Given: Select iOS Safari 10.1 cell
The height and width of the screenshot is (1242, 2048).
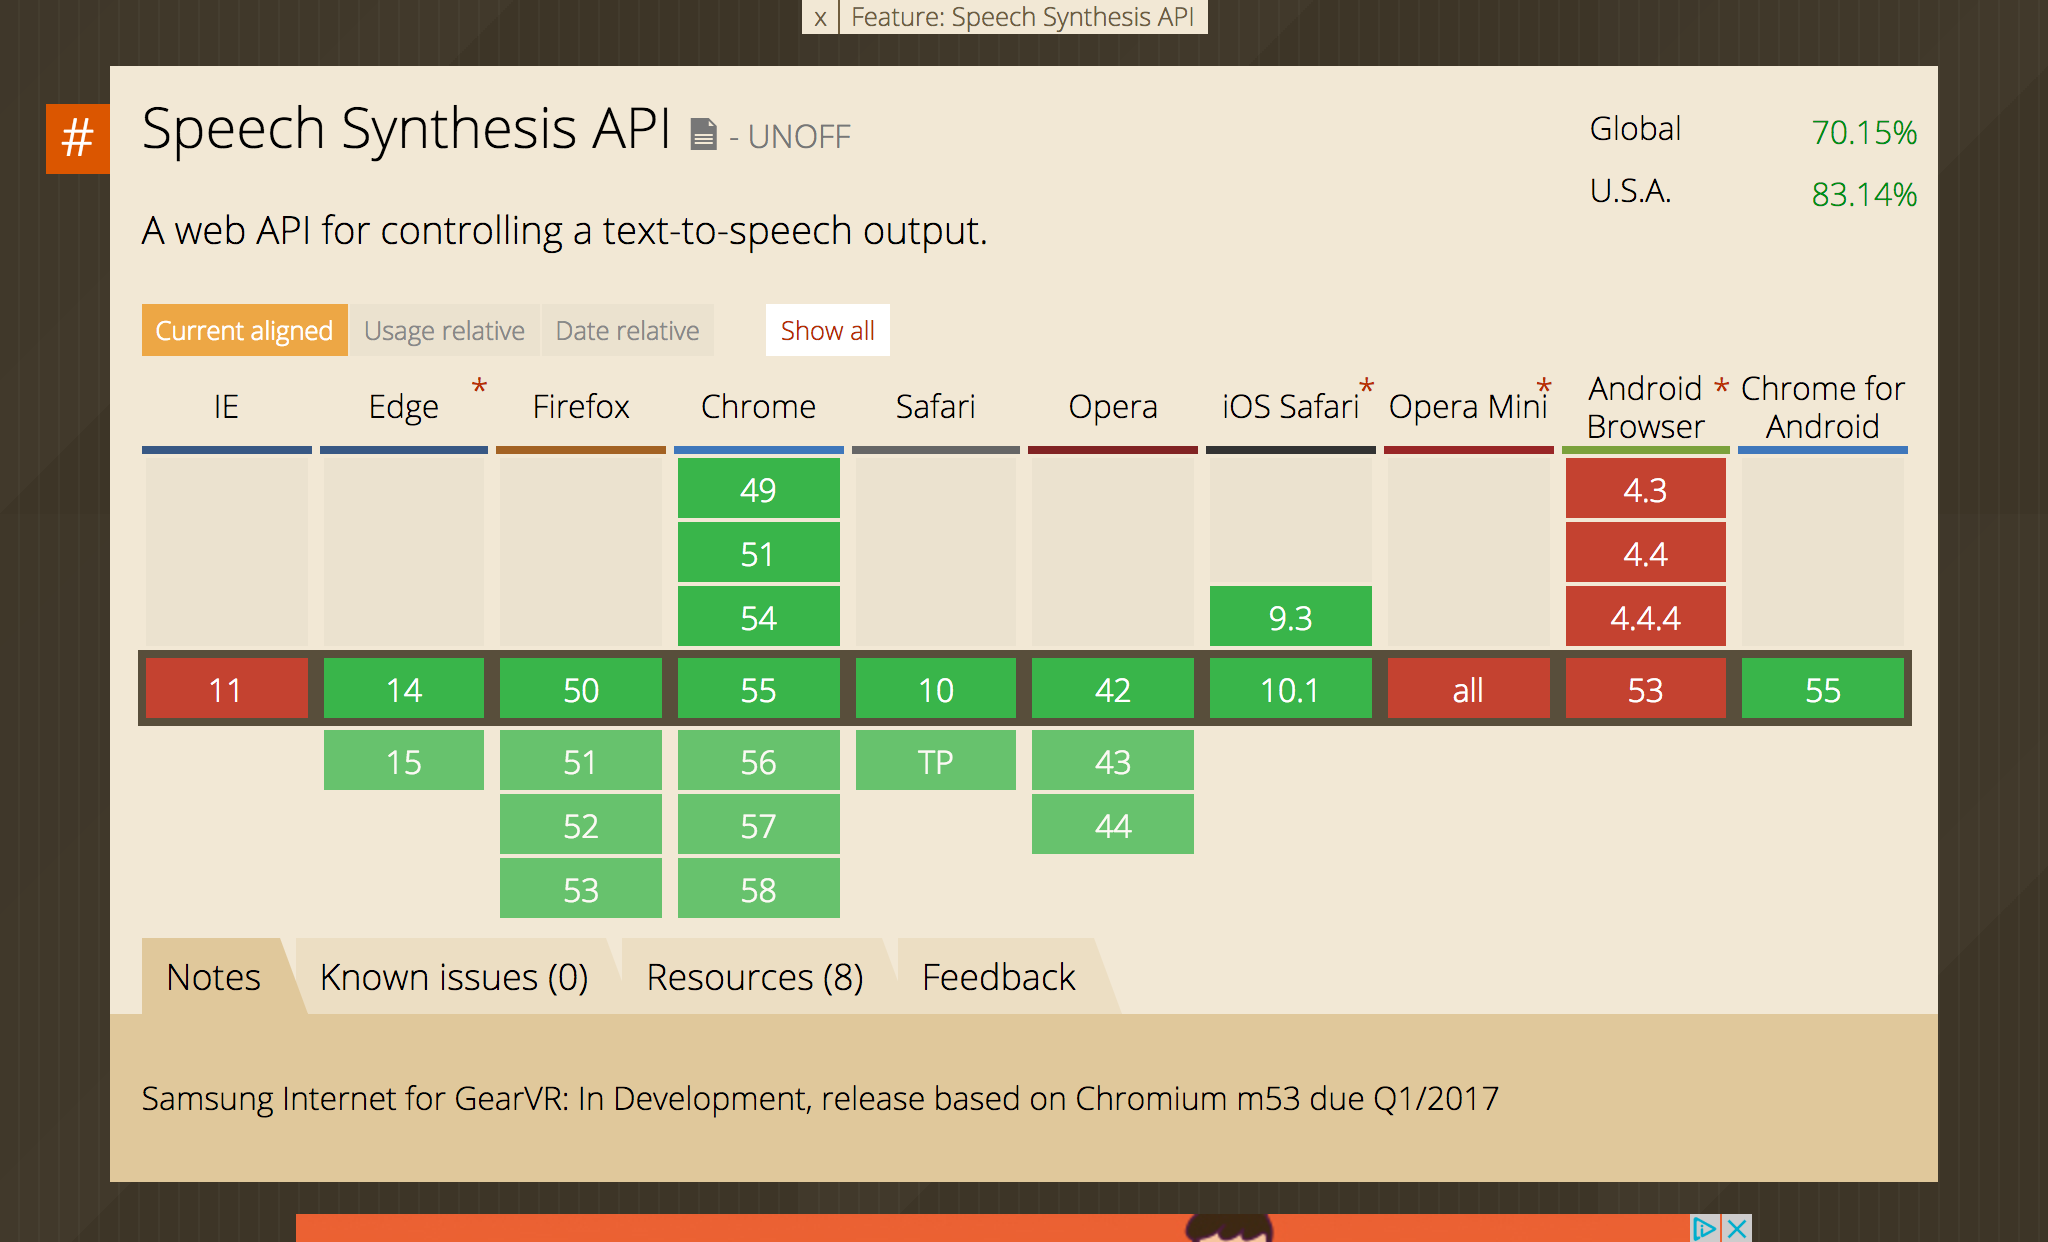Looking at the screenshot, I should 1290,689.
